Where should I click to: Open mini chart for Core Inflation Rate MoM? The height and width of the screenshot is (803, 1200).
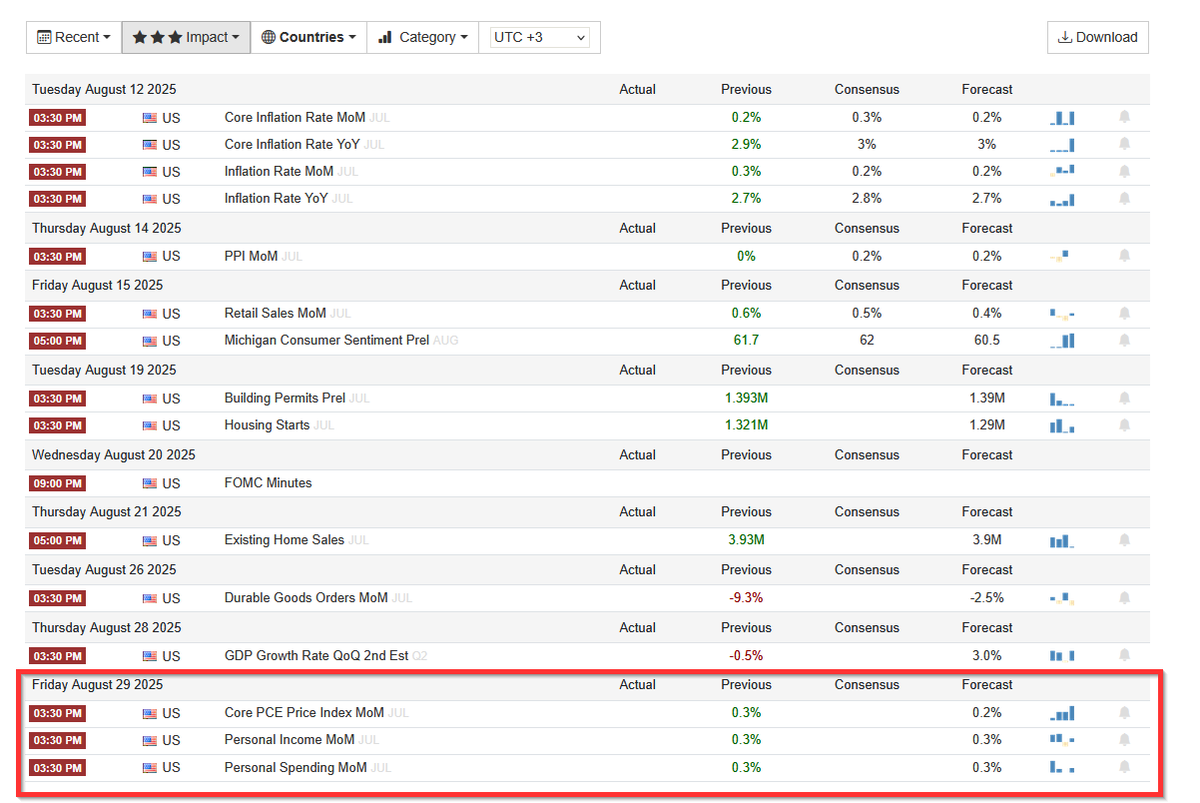[x=1062, y=118]
